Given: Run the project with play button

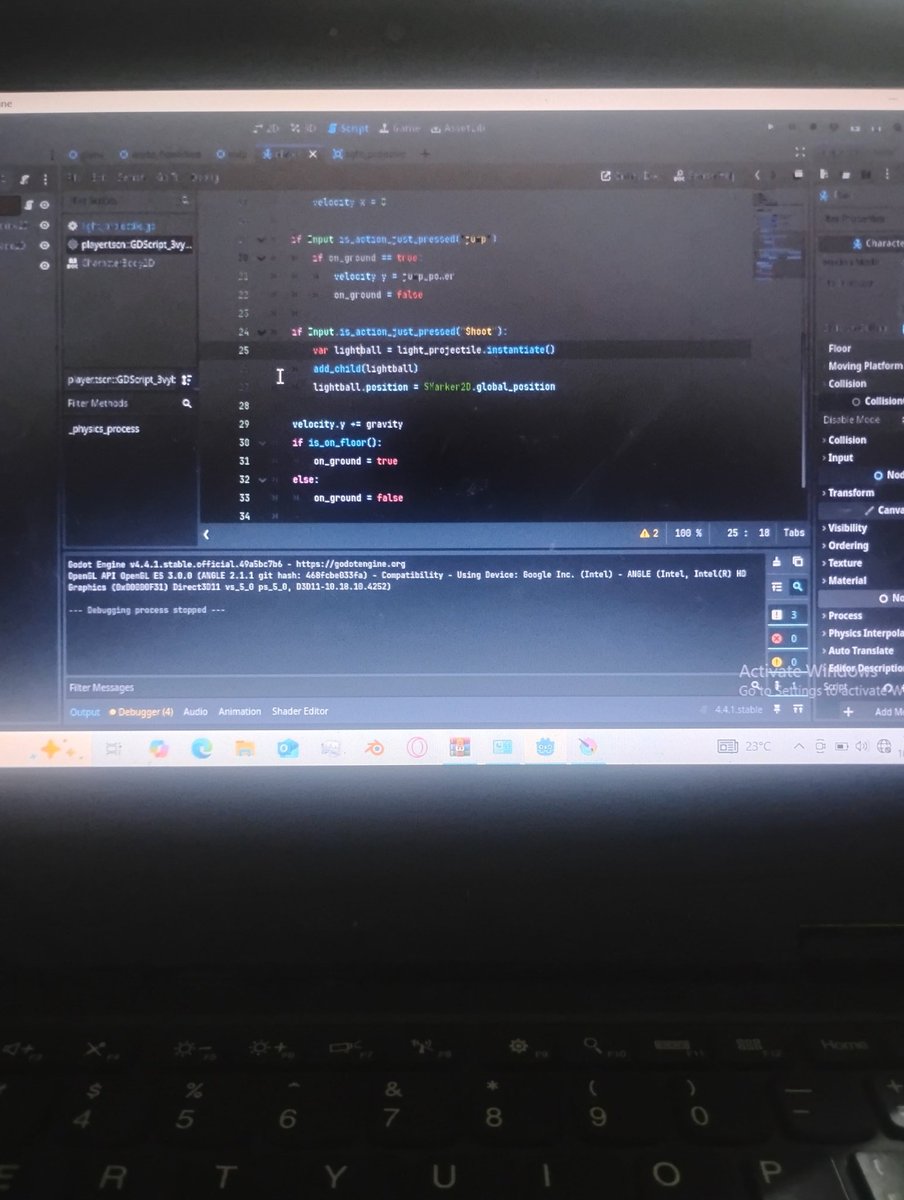Looking at the screenshot, I should [770, 127].
